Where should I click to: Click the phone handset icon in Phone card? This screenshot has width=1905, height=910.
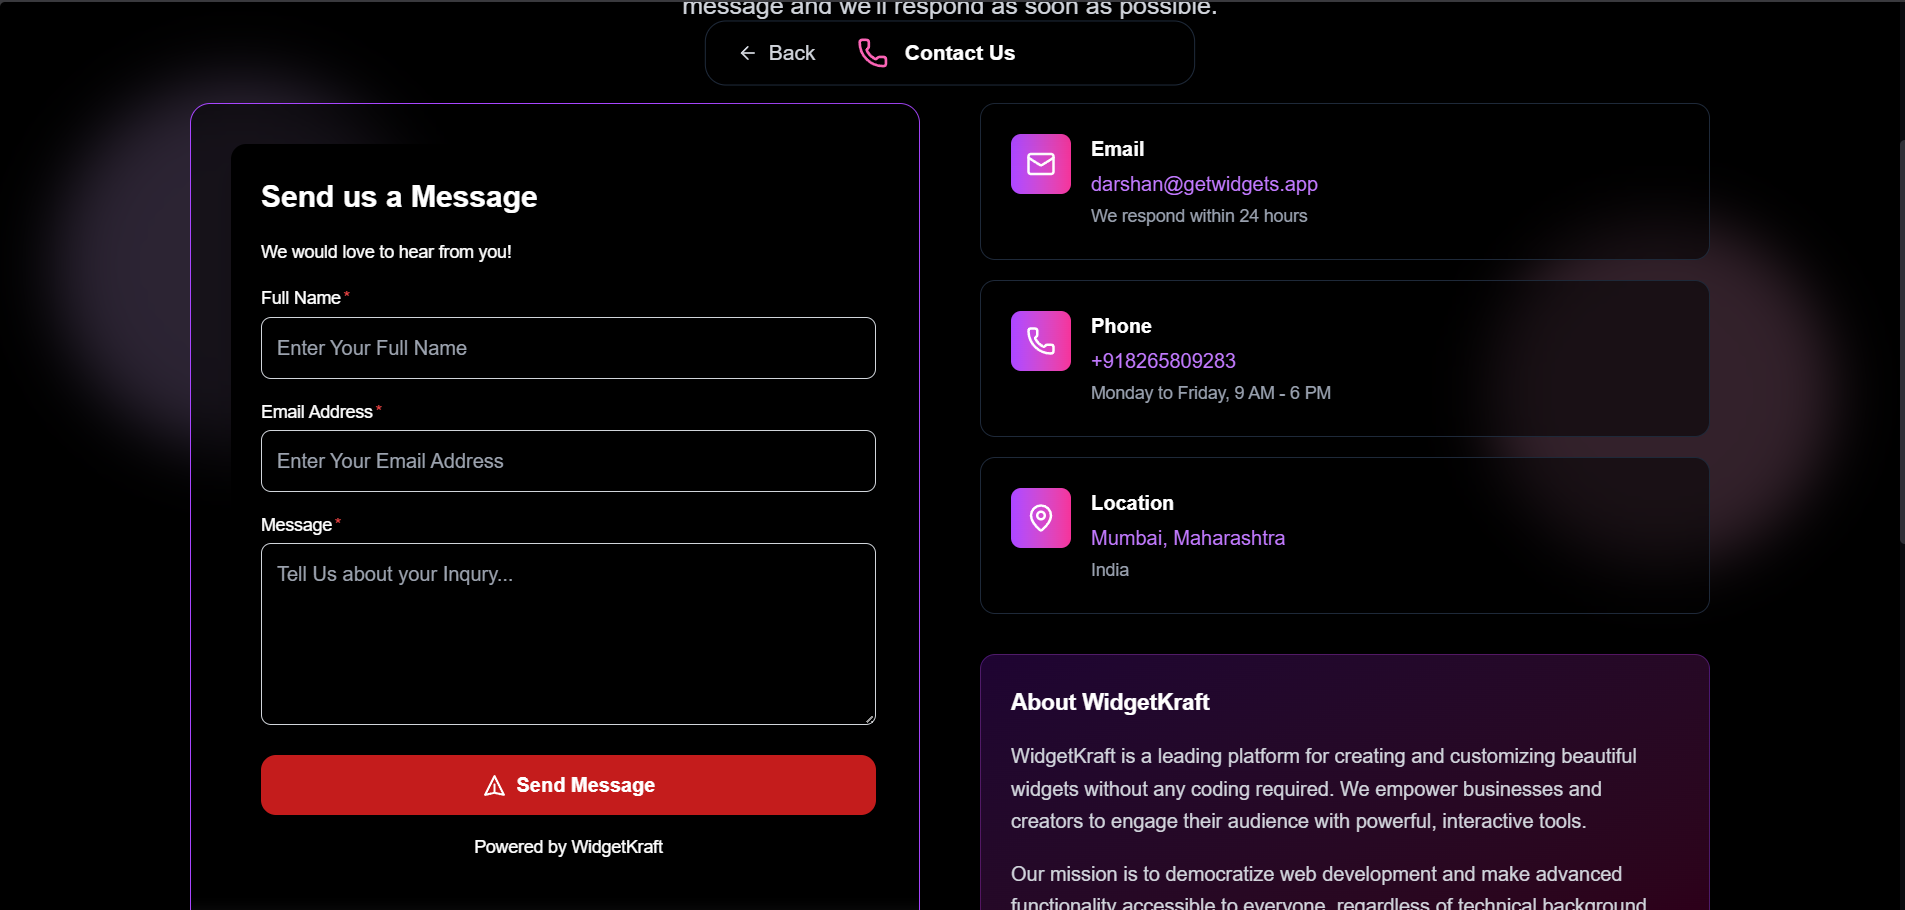point(1040,340)
